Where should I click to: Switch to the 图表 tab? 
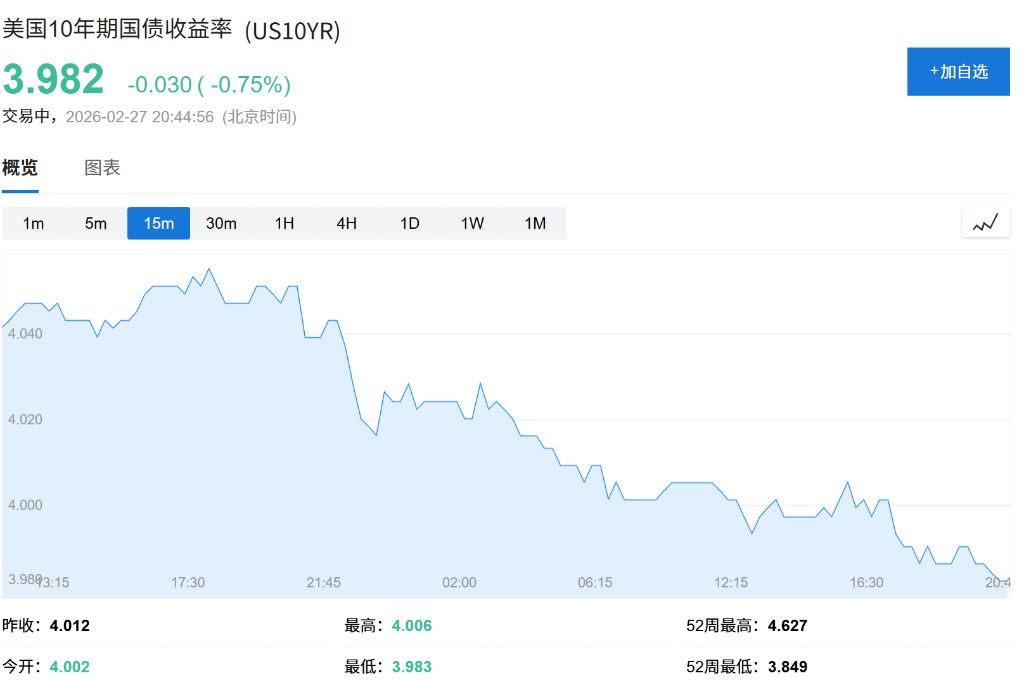coord(102,168)
